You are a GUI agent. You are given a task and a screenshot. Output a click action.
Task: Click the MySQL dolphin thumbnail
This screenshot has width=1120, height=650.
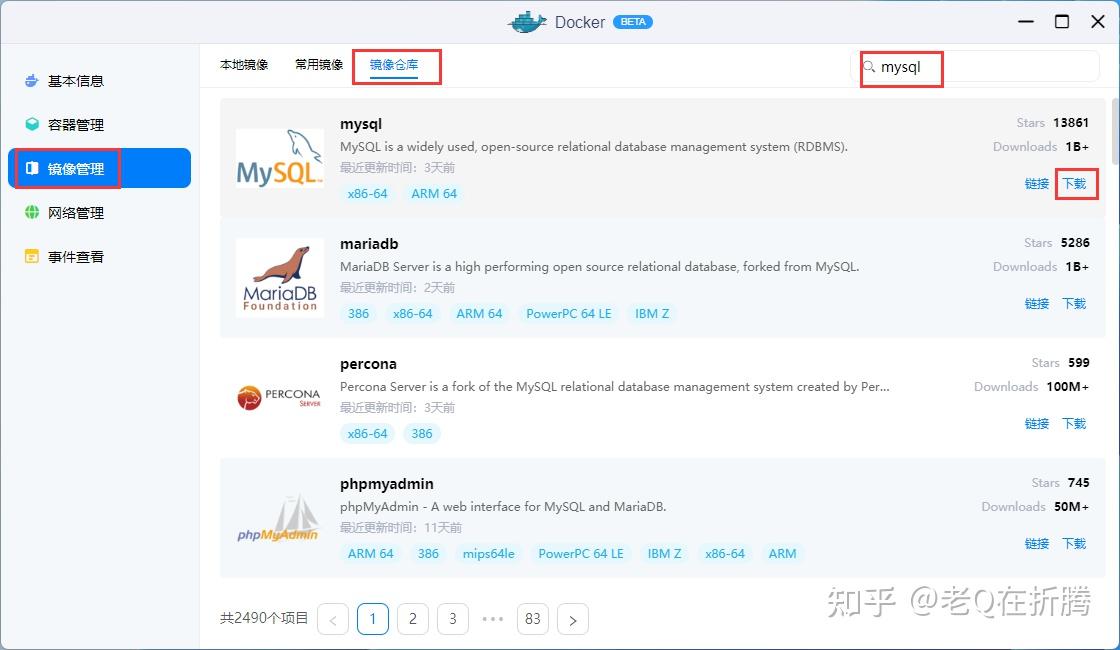coord(280,160)
